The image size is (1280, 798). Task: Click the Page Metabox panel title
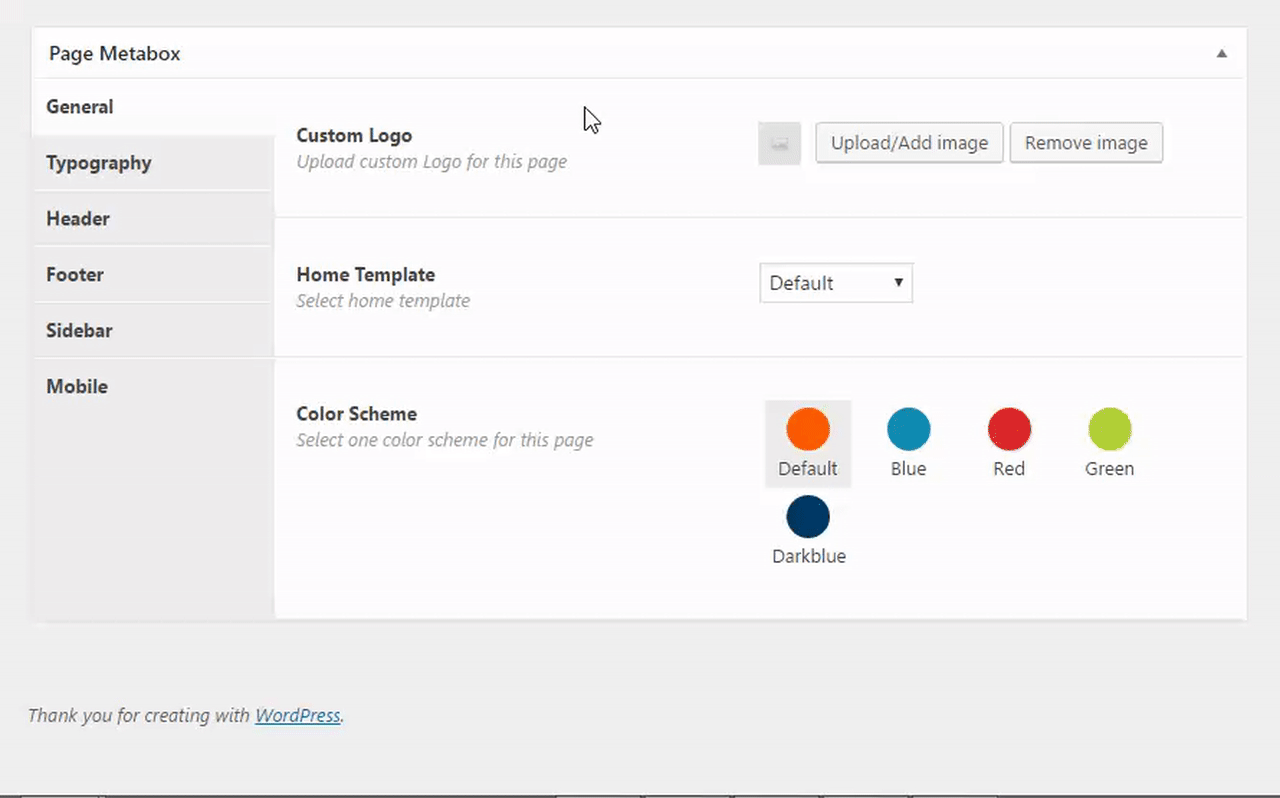[x=114, y=54]
